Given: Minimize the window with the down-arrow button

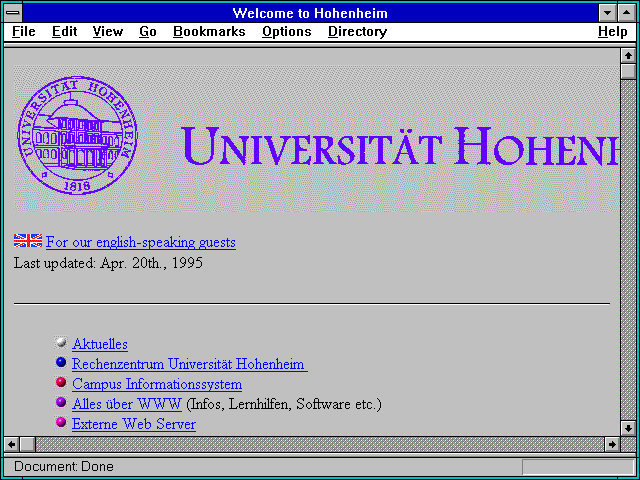Looking at the screenshot, I should pyautogui.click(x=608, y=13).
